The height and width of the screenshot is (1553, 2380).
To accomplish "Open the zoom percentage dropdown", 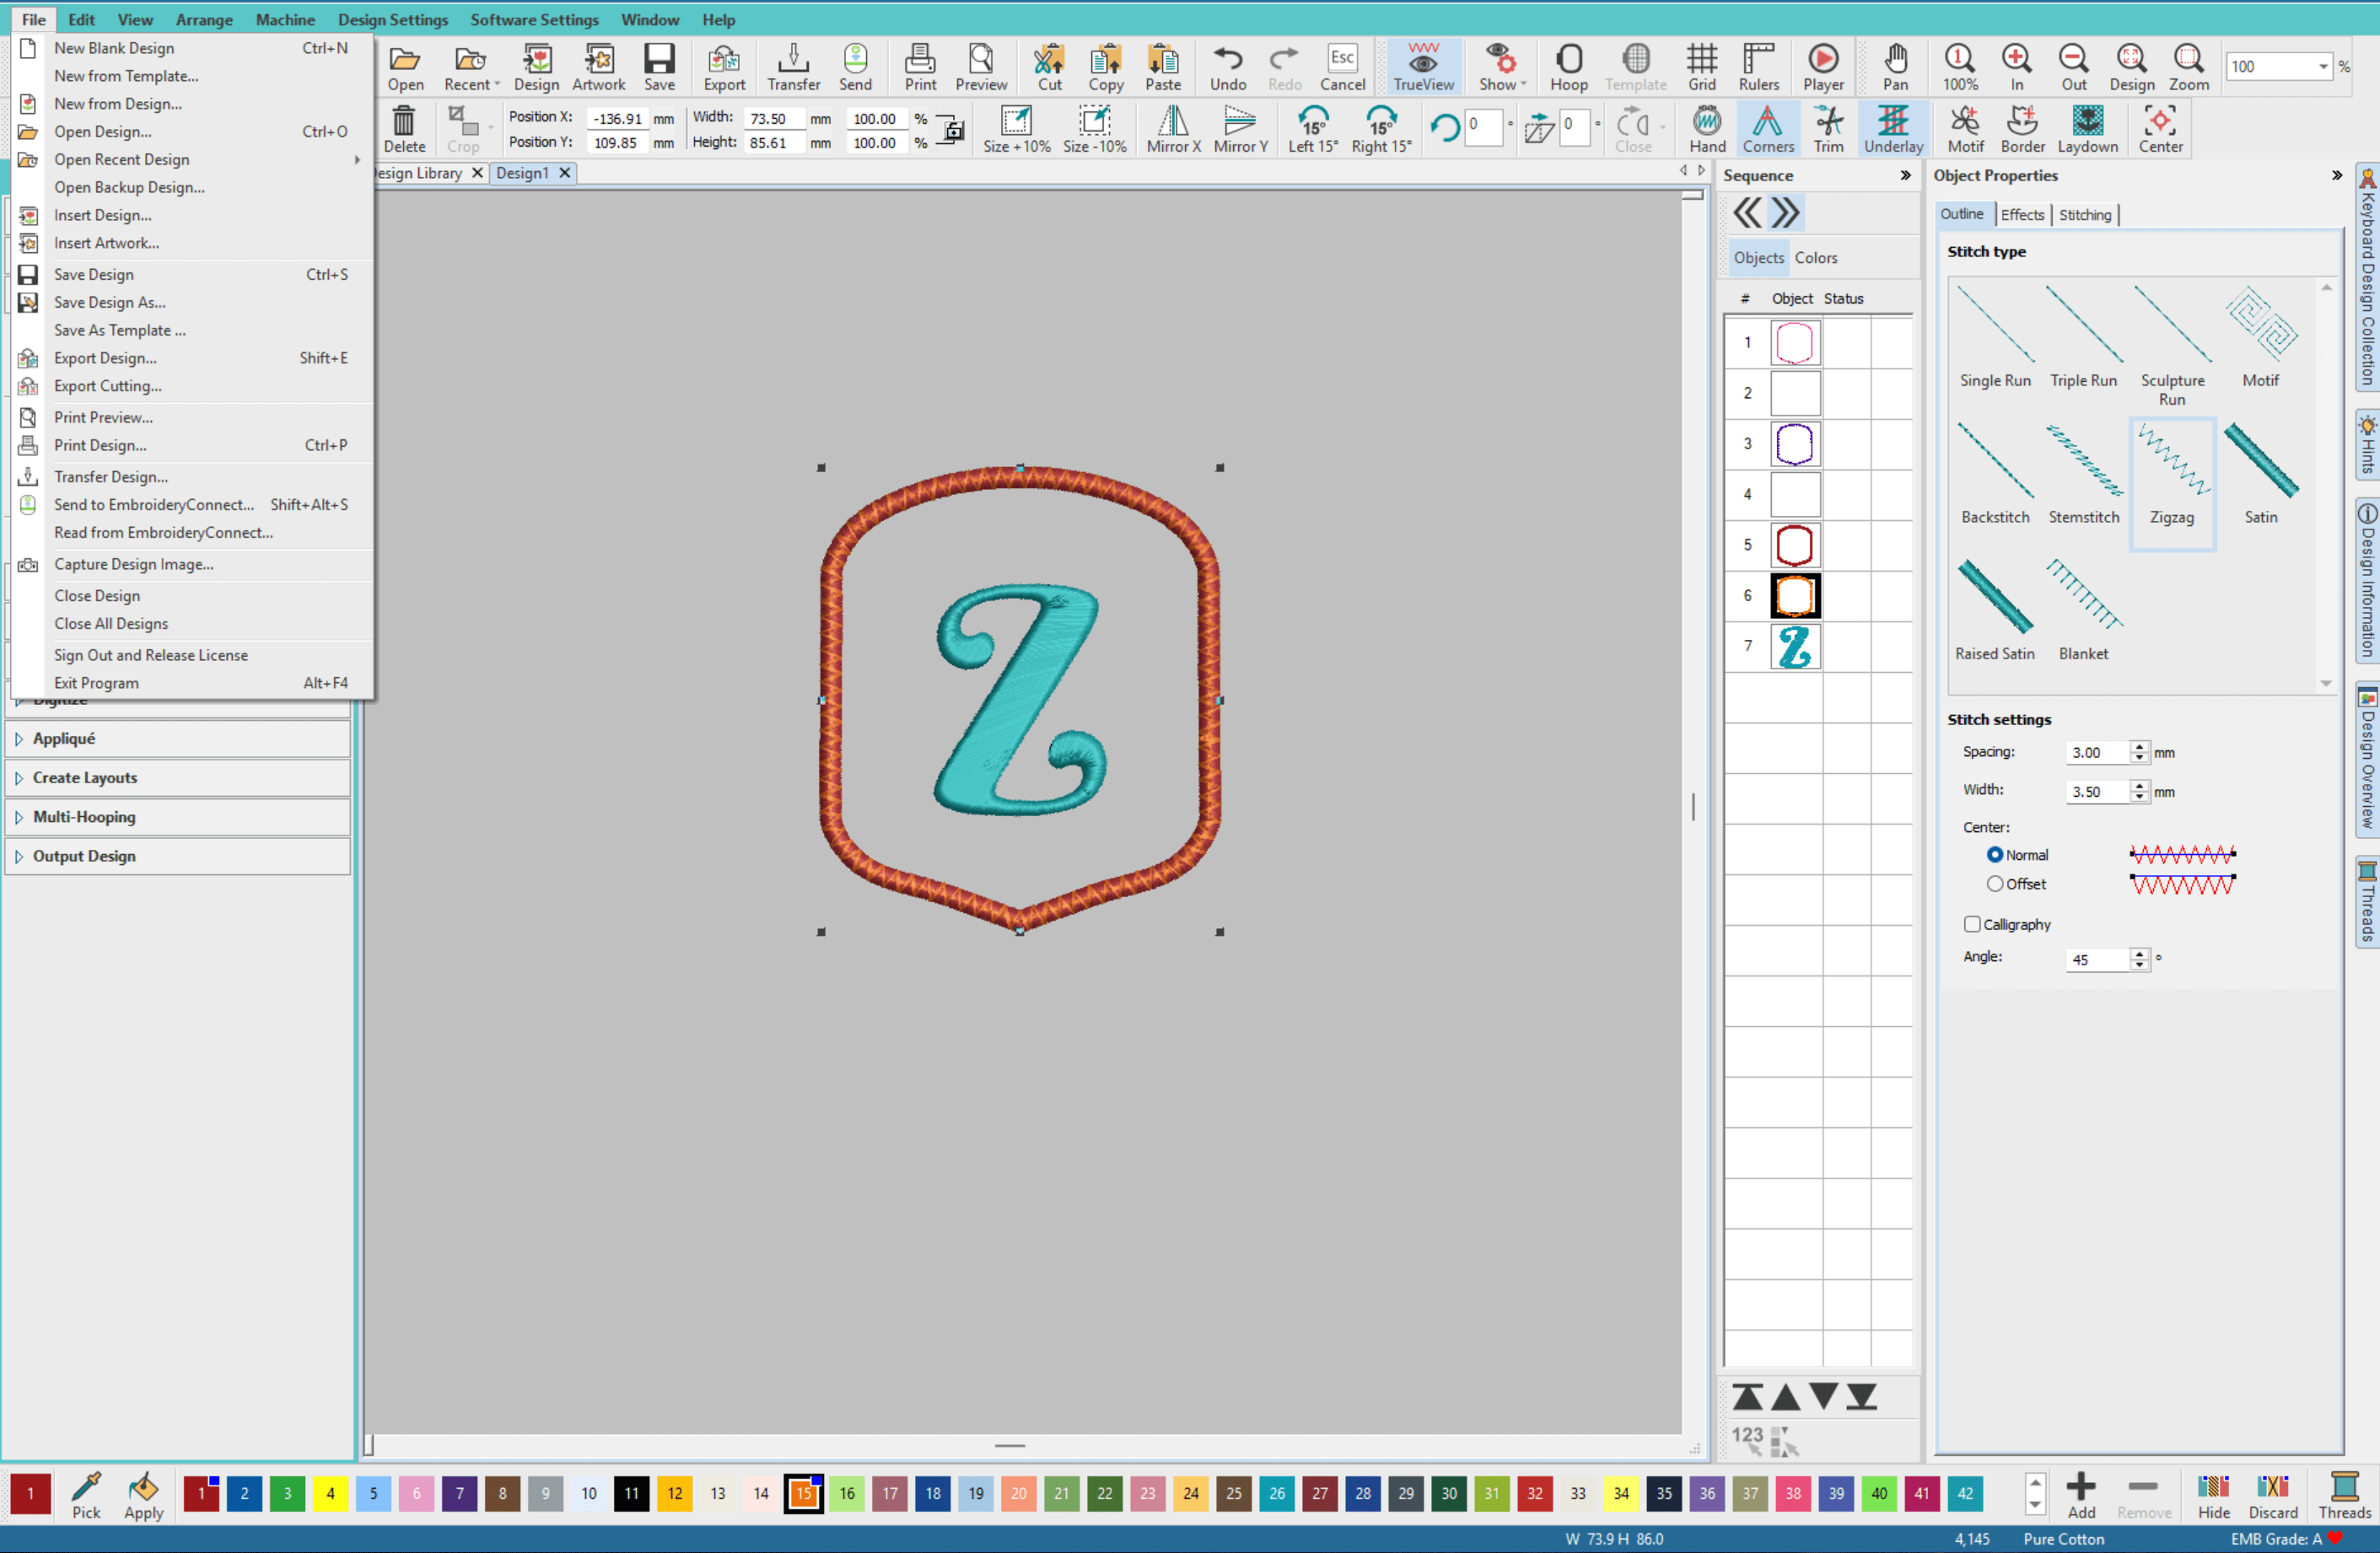I will point(2323,67).
